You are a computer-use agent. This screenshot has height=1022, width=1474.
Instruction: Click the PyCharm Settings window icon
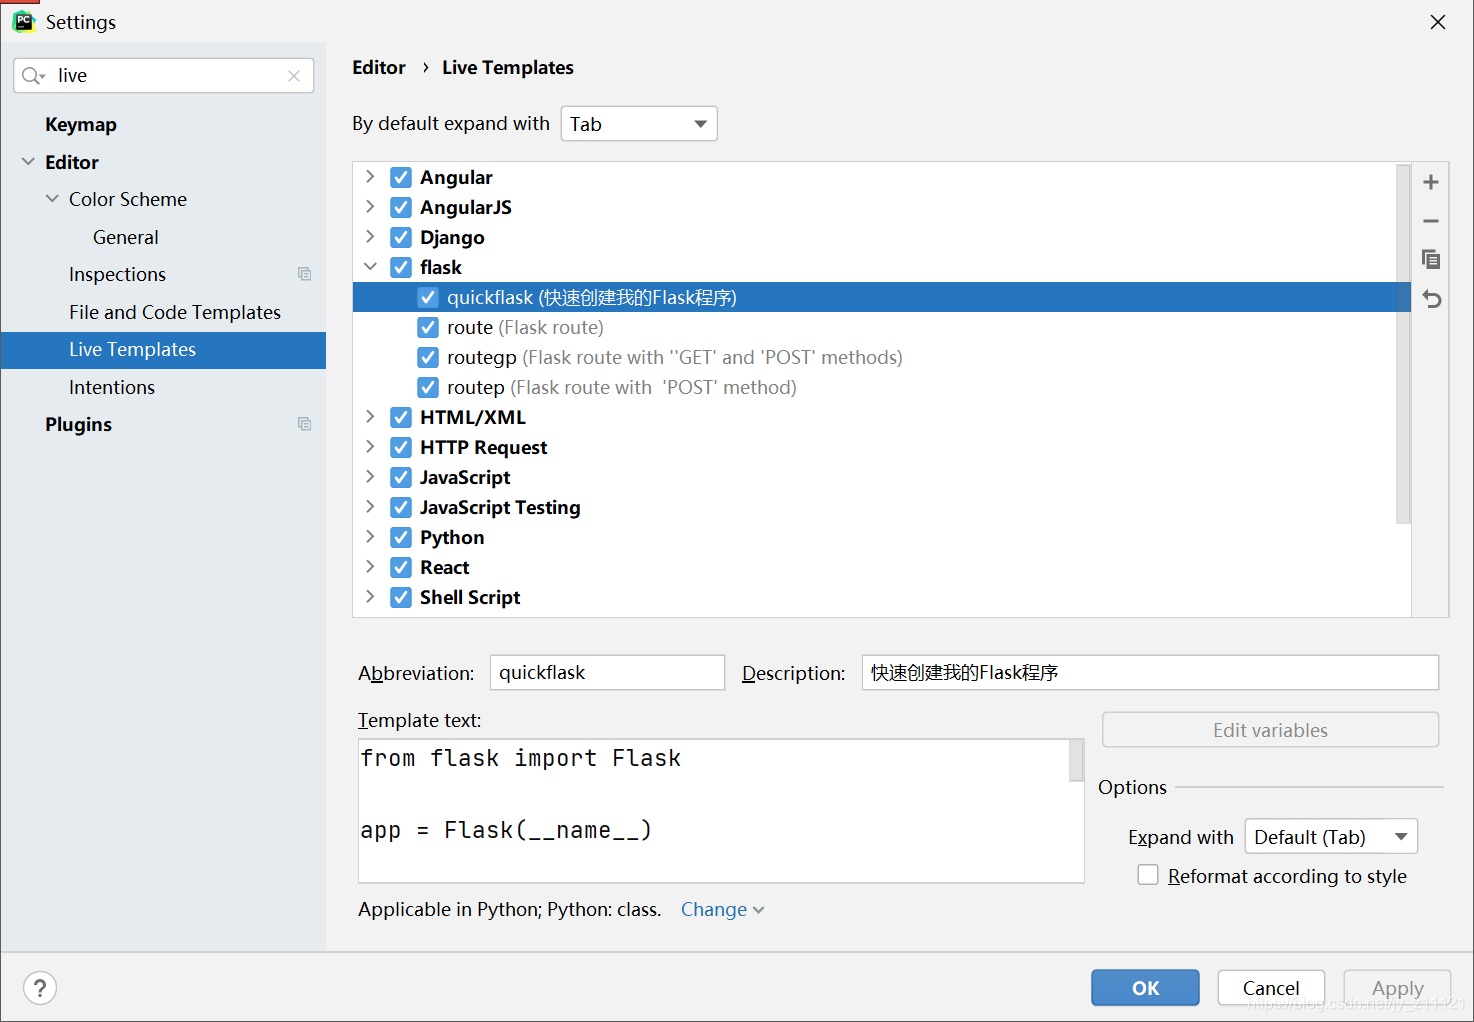(23, 21)
